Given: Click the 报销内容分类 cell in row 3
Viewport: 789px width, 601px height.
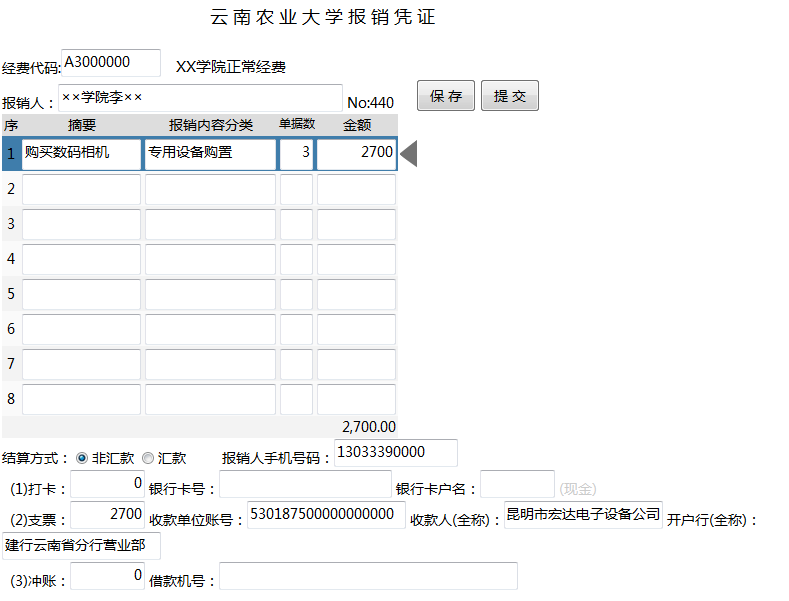Looking at the screenshot, I should 210,224.
